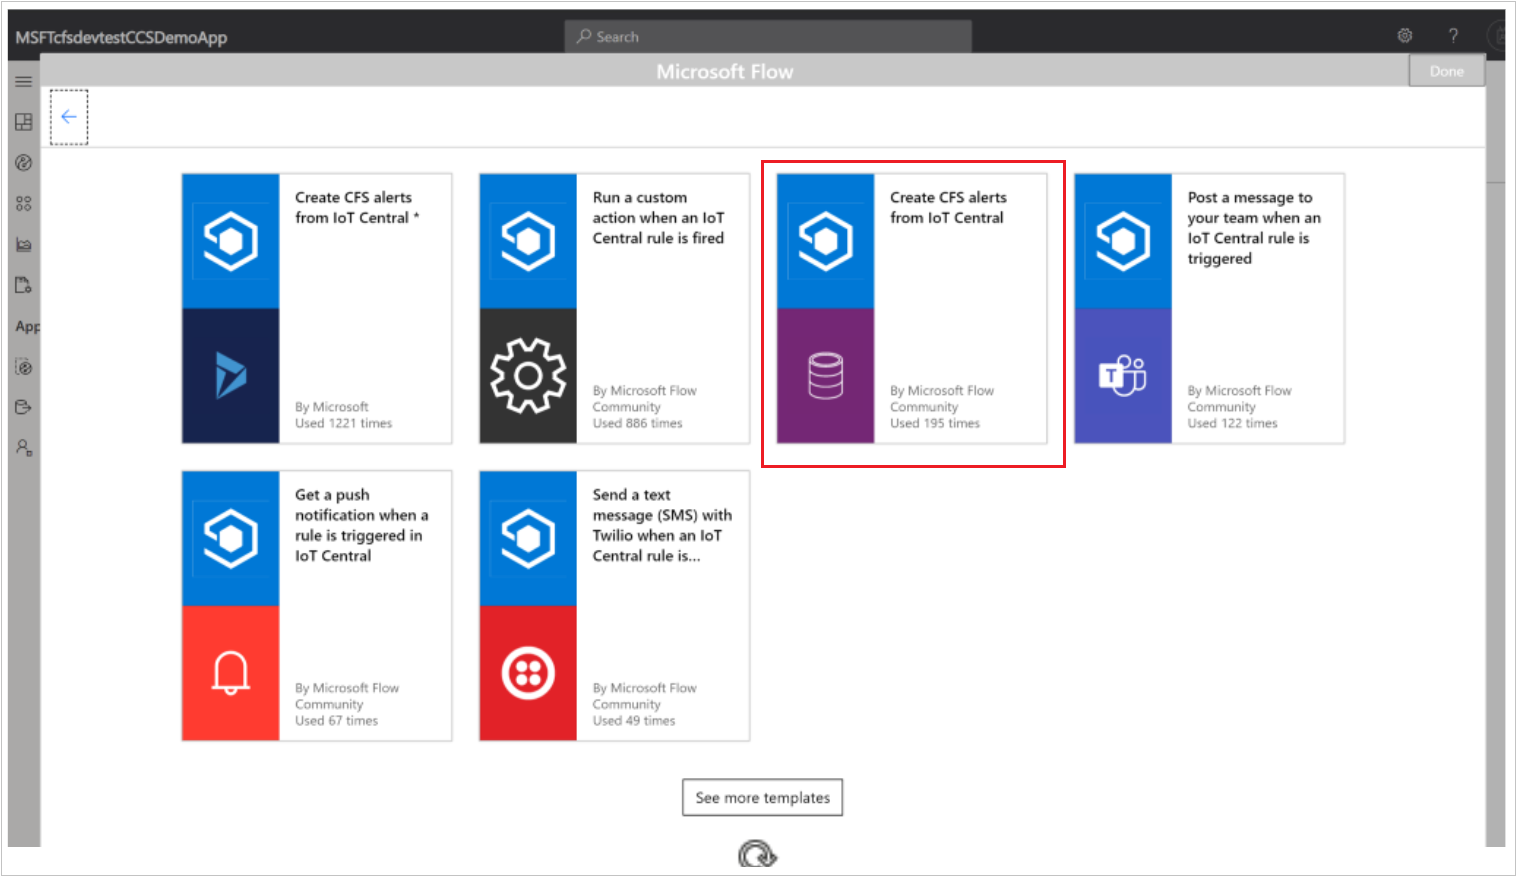Click 'Used 886 times' text
1522x886 pixels.
pyautogui.click(x=637, y=424)
